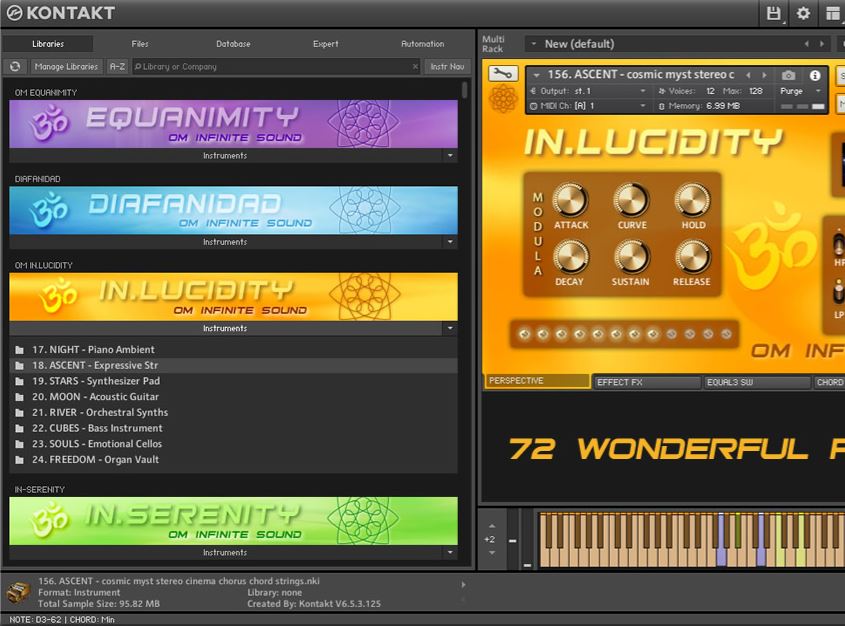
Task: Show instrument info icon
Action: 815,75
